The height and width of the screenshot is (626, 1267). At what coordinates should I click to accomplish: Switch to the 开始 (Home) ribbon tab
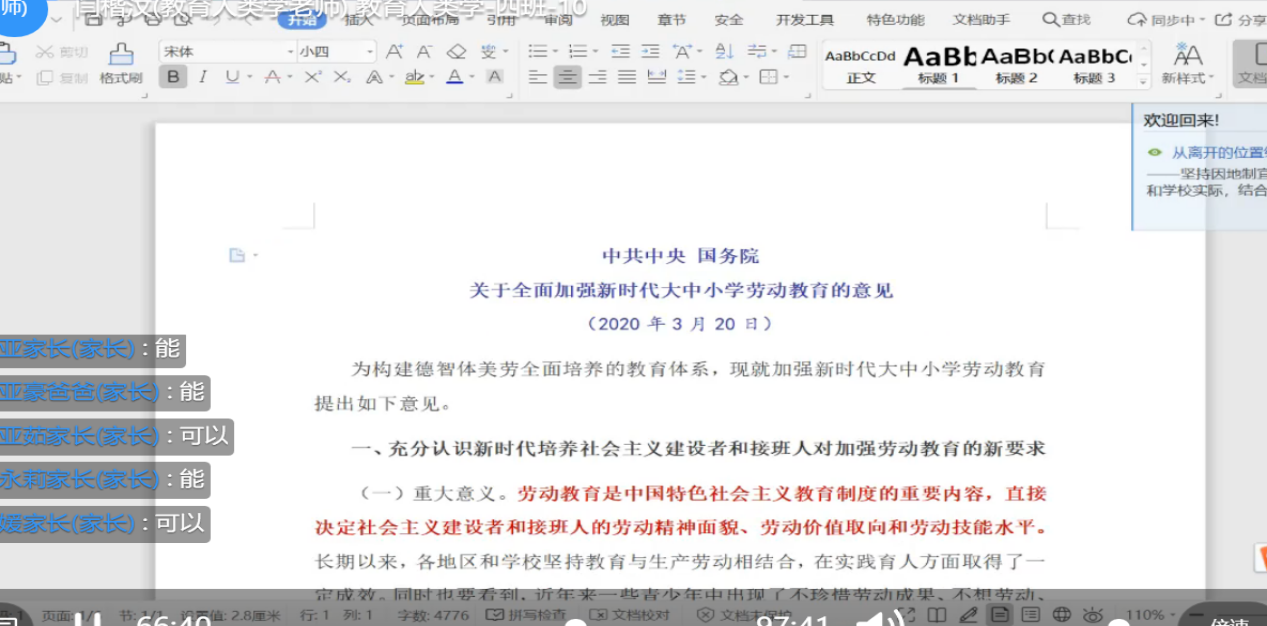301,20
